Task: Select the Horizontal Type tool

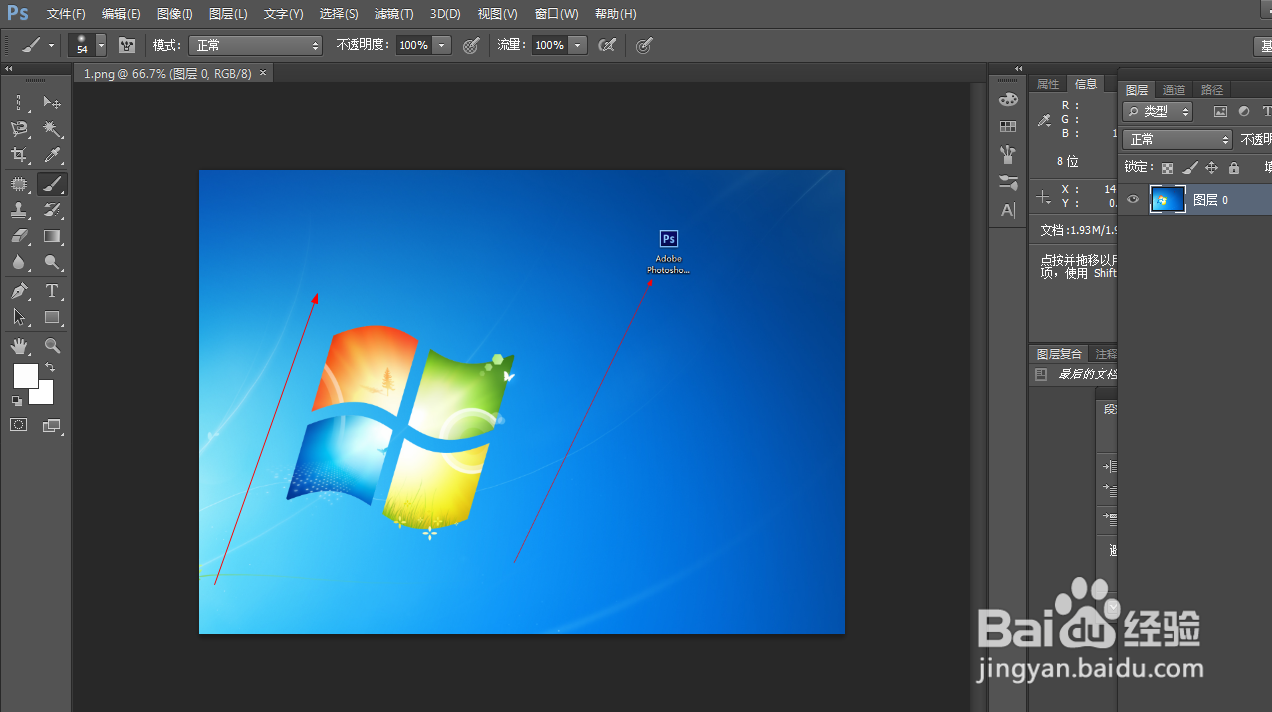Action: (52, 291)
